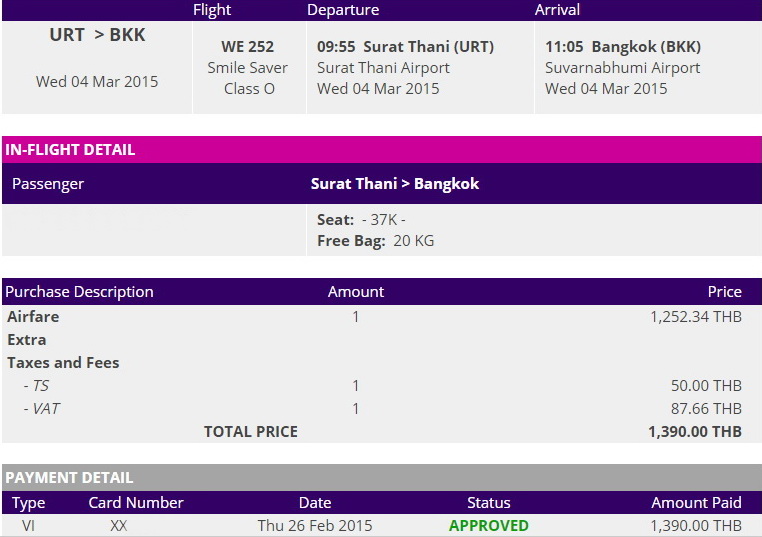This screenshot has width=762, height=537.
Task: Click the Arrival column header
Action: (557, 10)
